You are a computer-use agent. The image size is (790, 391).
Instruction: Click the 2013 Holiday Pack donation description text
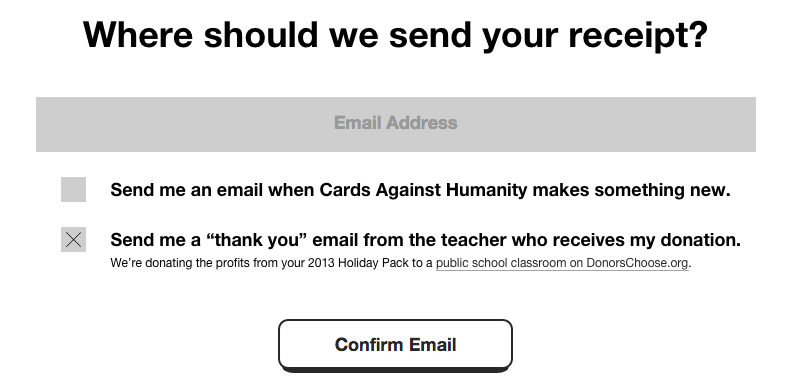tap(401, 263)
